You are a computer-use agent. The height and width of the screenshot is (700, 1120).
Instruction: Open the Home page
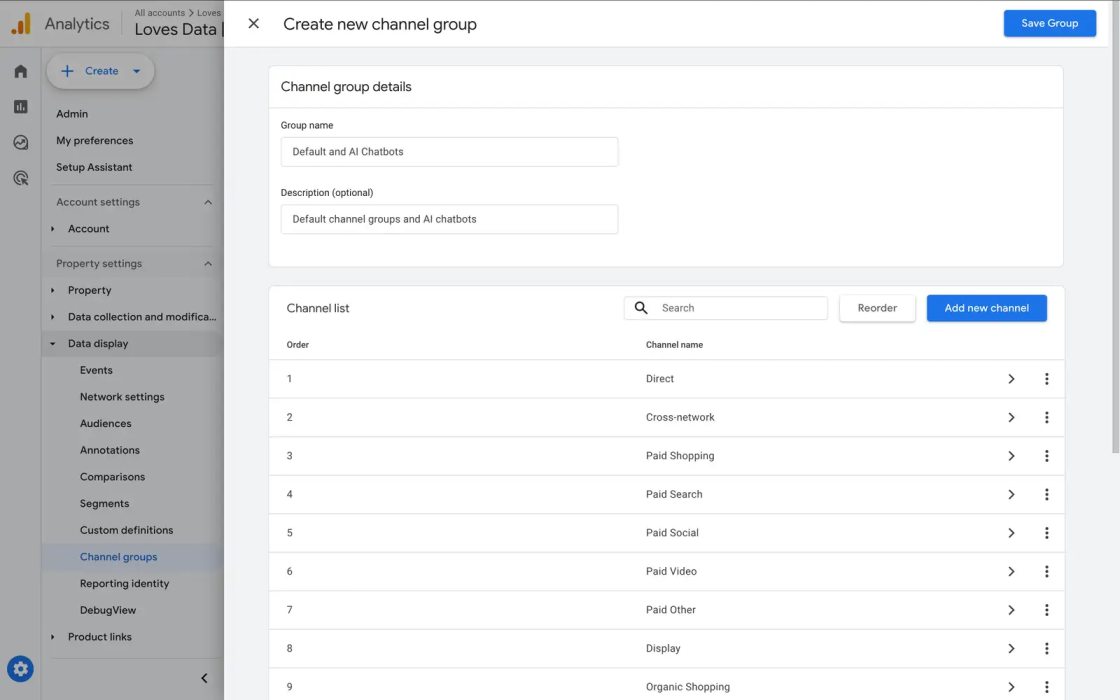(x=20, y=71)
